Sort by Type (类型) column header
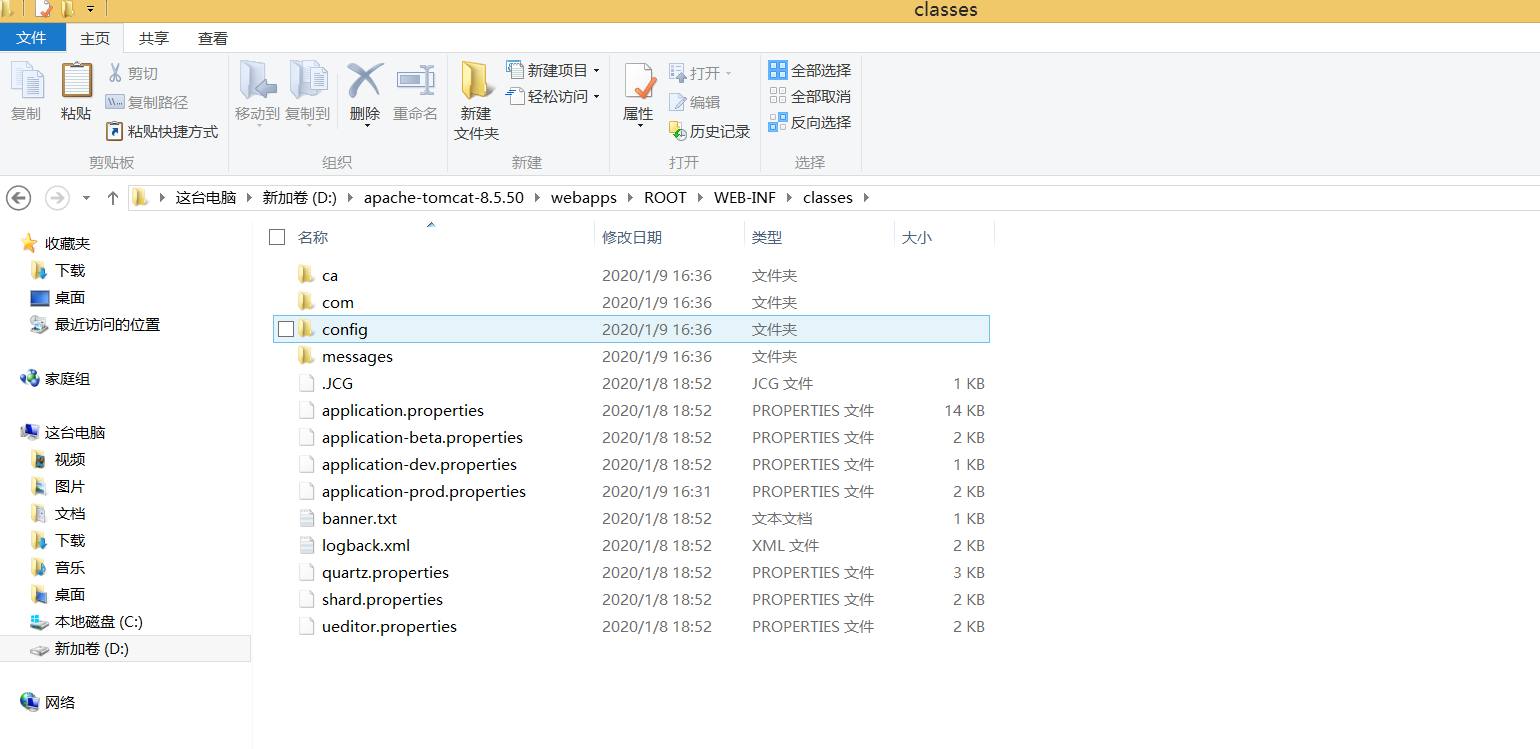Screen dimensions: 1540x749 coord(767,237)
